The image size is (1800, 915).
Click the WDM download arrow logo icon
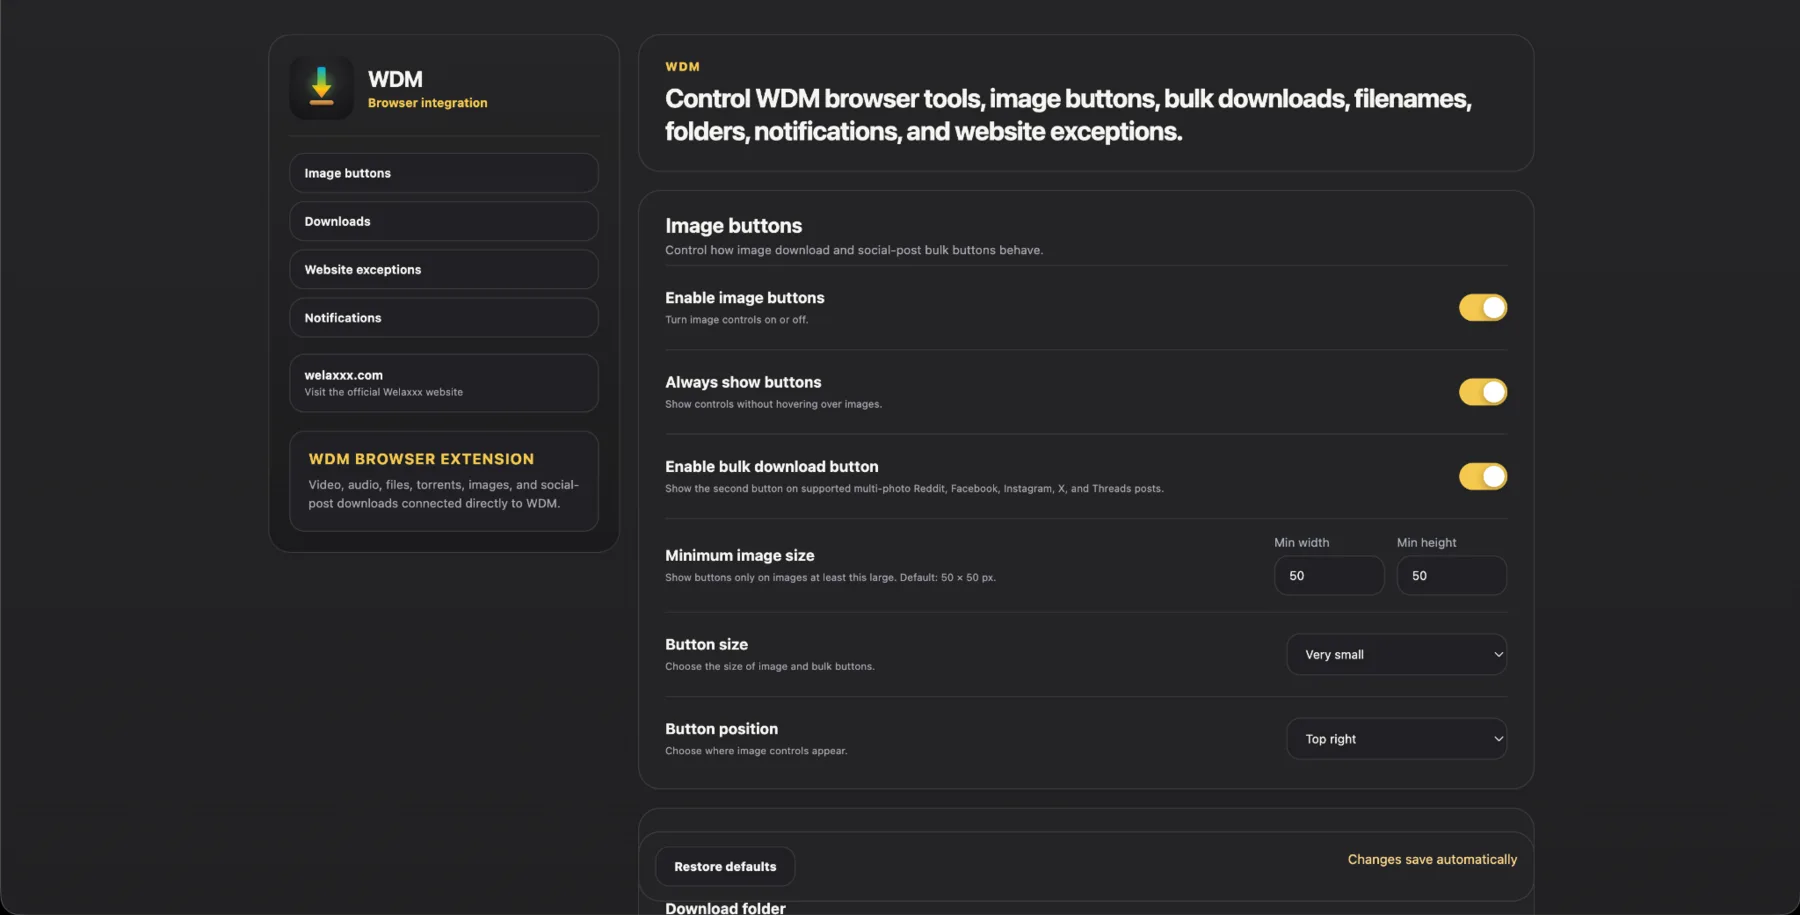(321, 88)
